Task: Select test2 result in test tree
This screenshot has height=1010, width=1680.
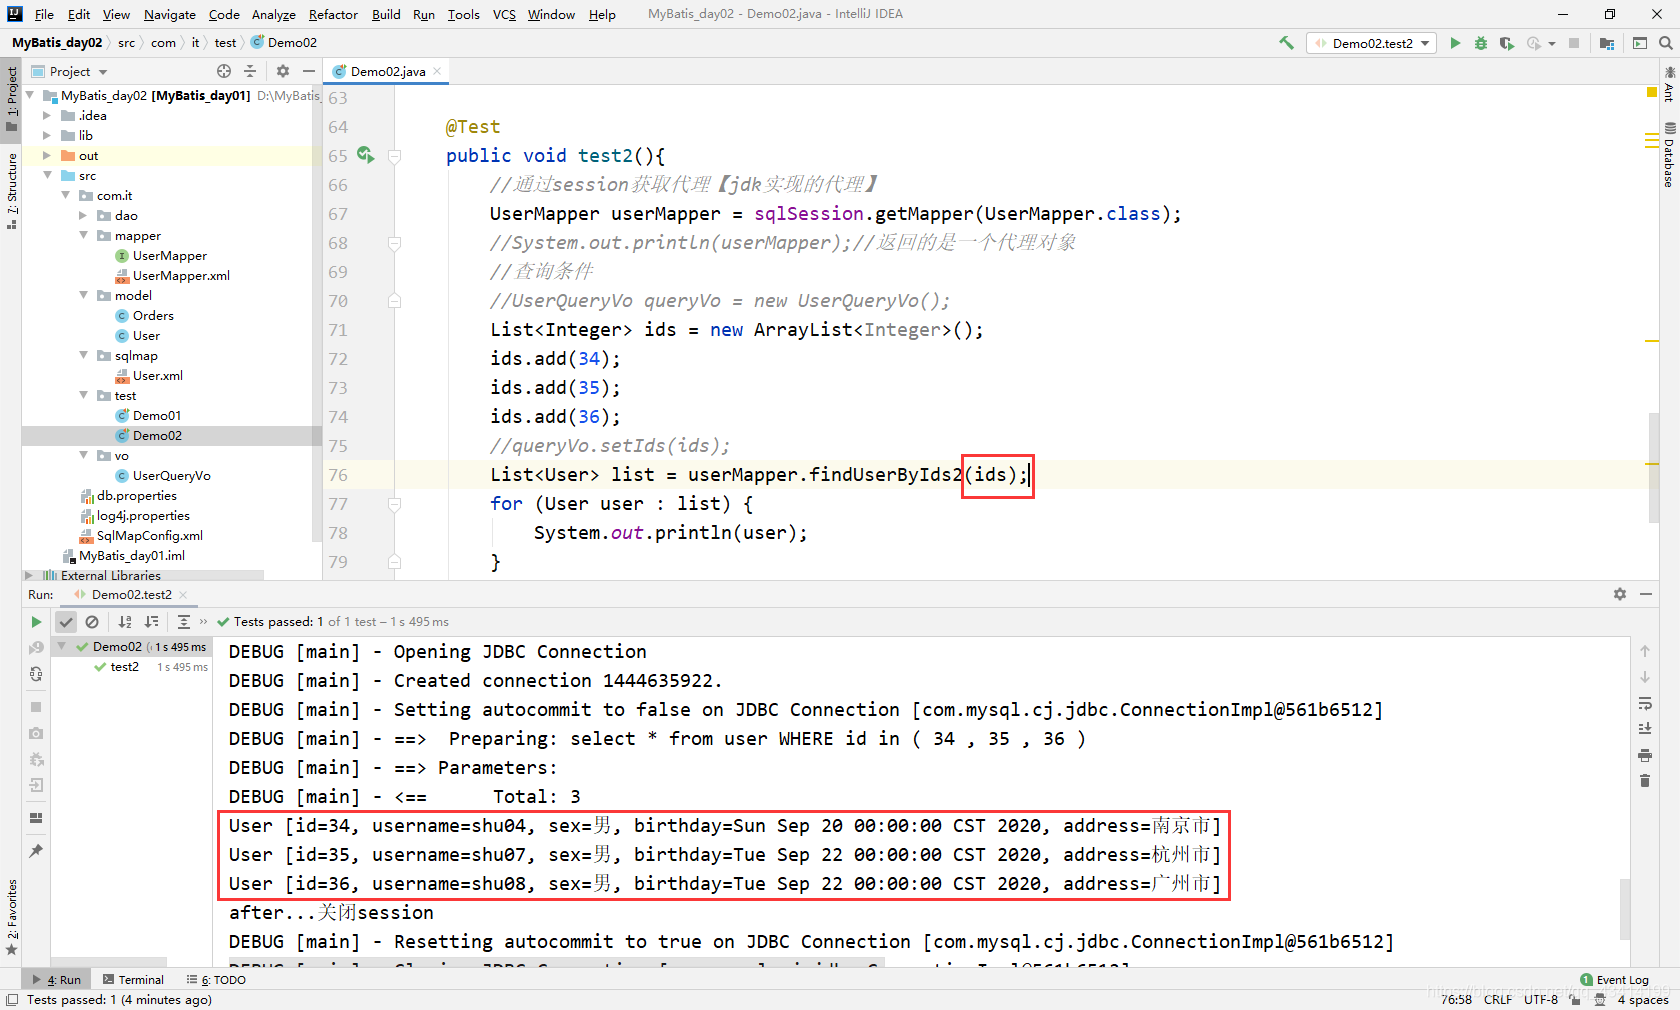Action: click(x=125, y=667)
